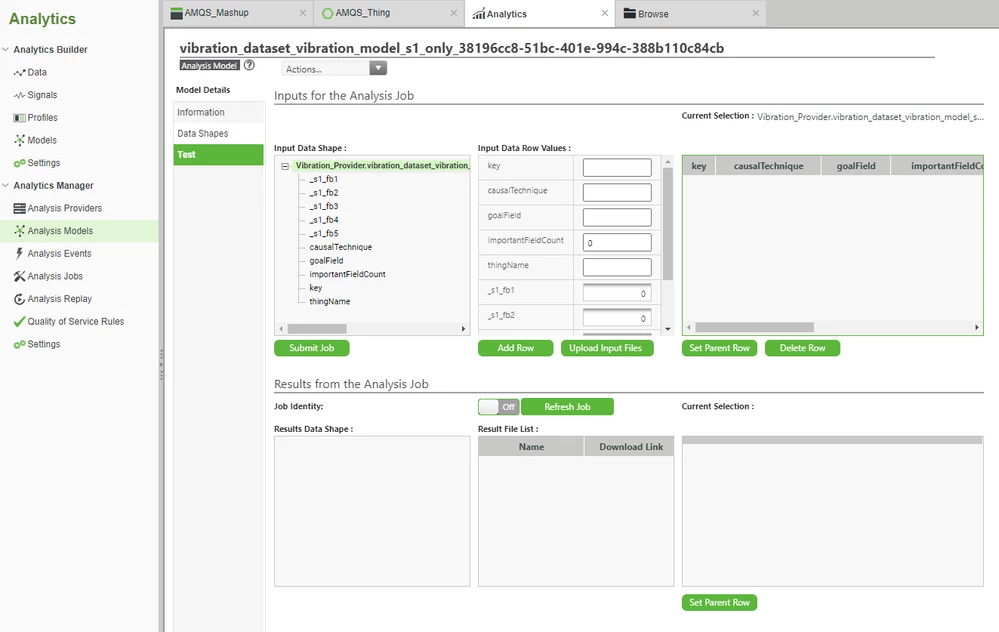The height and width of the screenshot is (632, 999).
Task: Click row values vertical scrollbar thumb
Action: click(x=668, y=224)
